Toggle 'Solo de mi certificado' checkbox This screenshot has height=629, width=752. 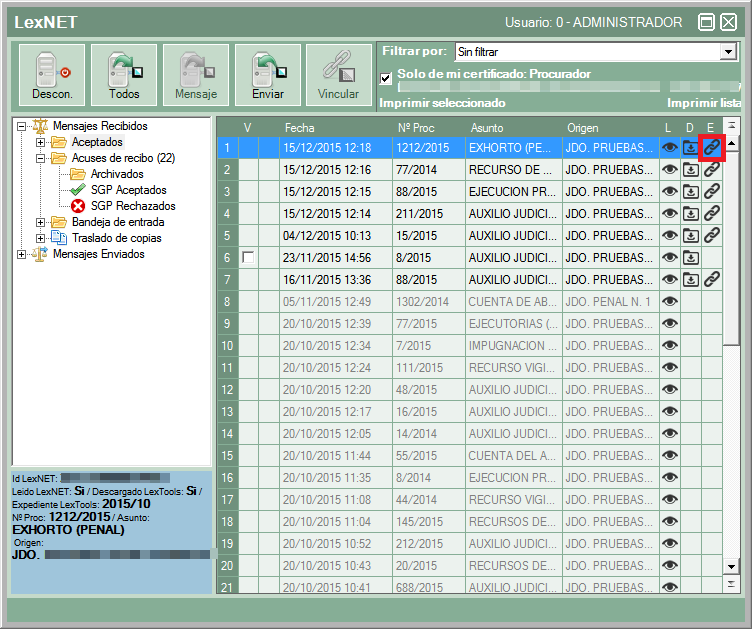386,78
